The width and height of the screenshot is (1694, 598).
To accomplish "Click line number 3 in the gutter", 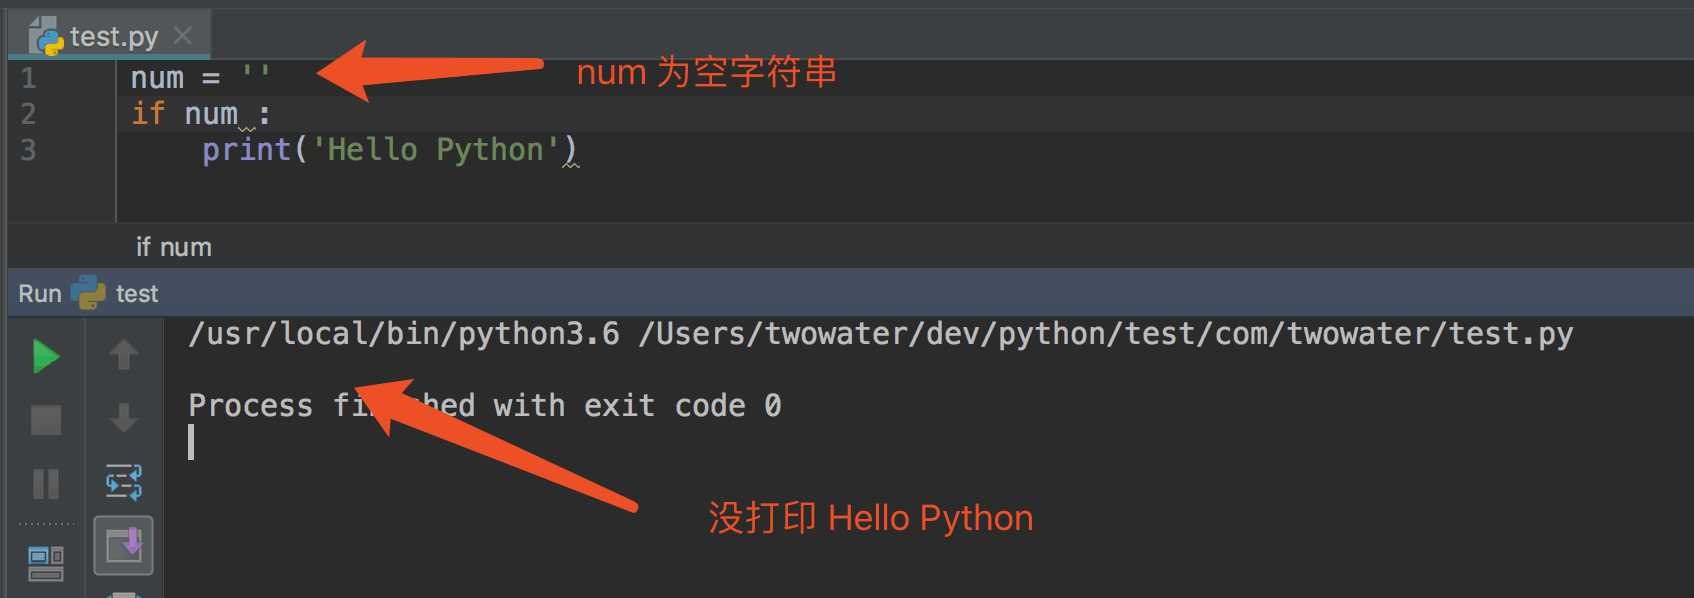I will point(28,150).
